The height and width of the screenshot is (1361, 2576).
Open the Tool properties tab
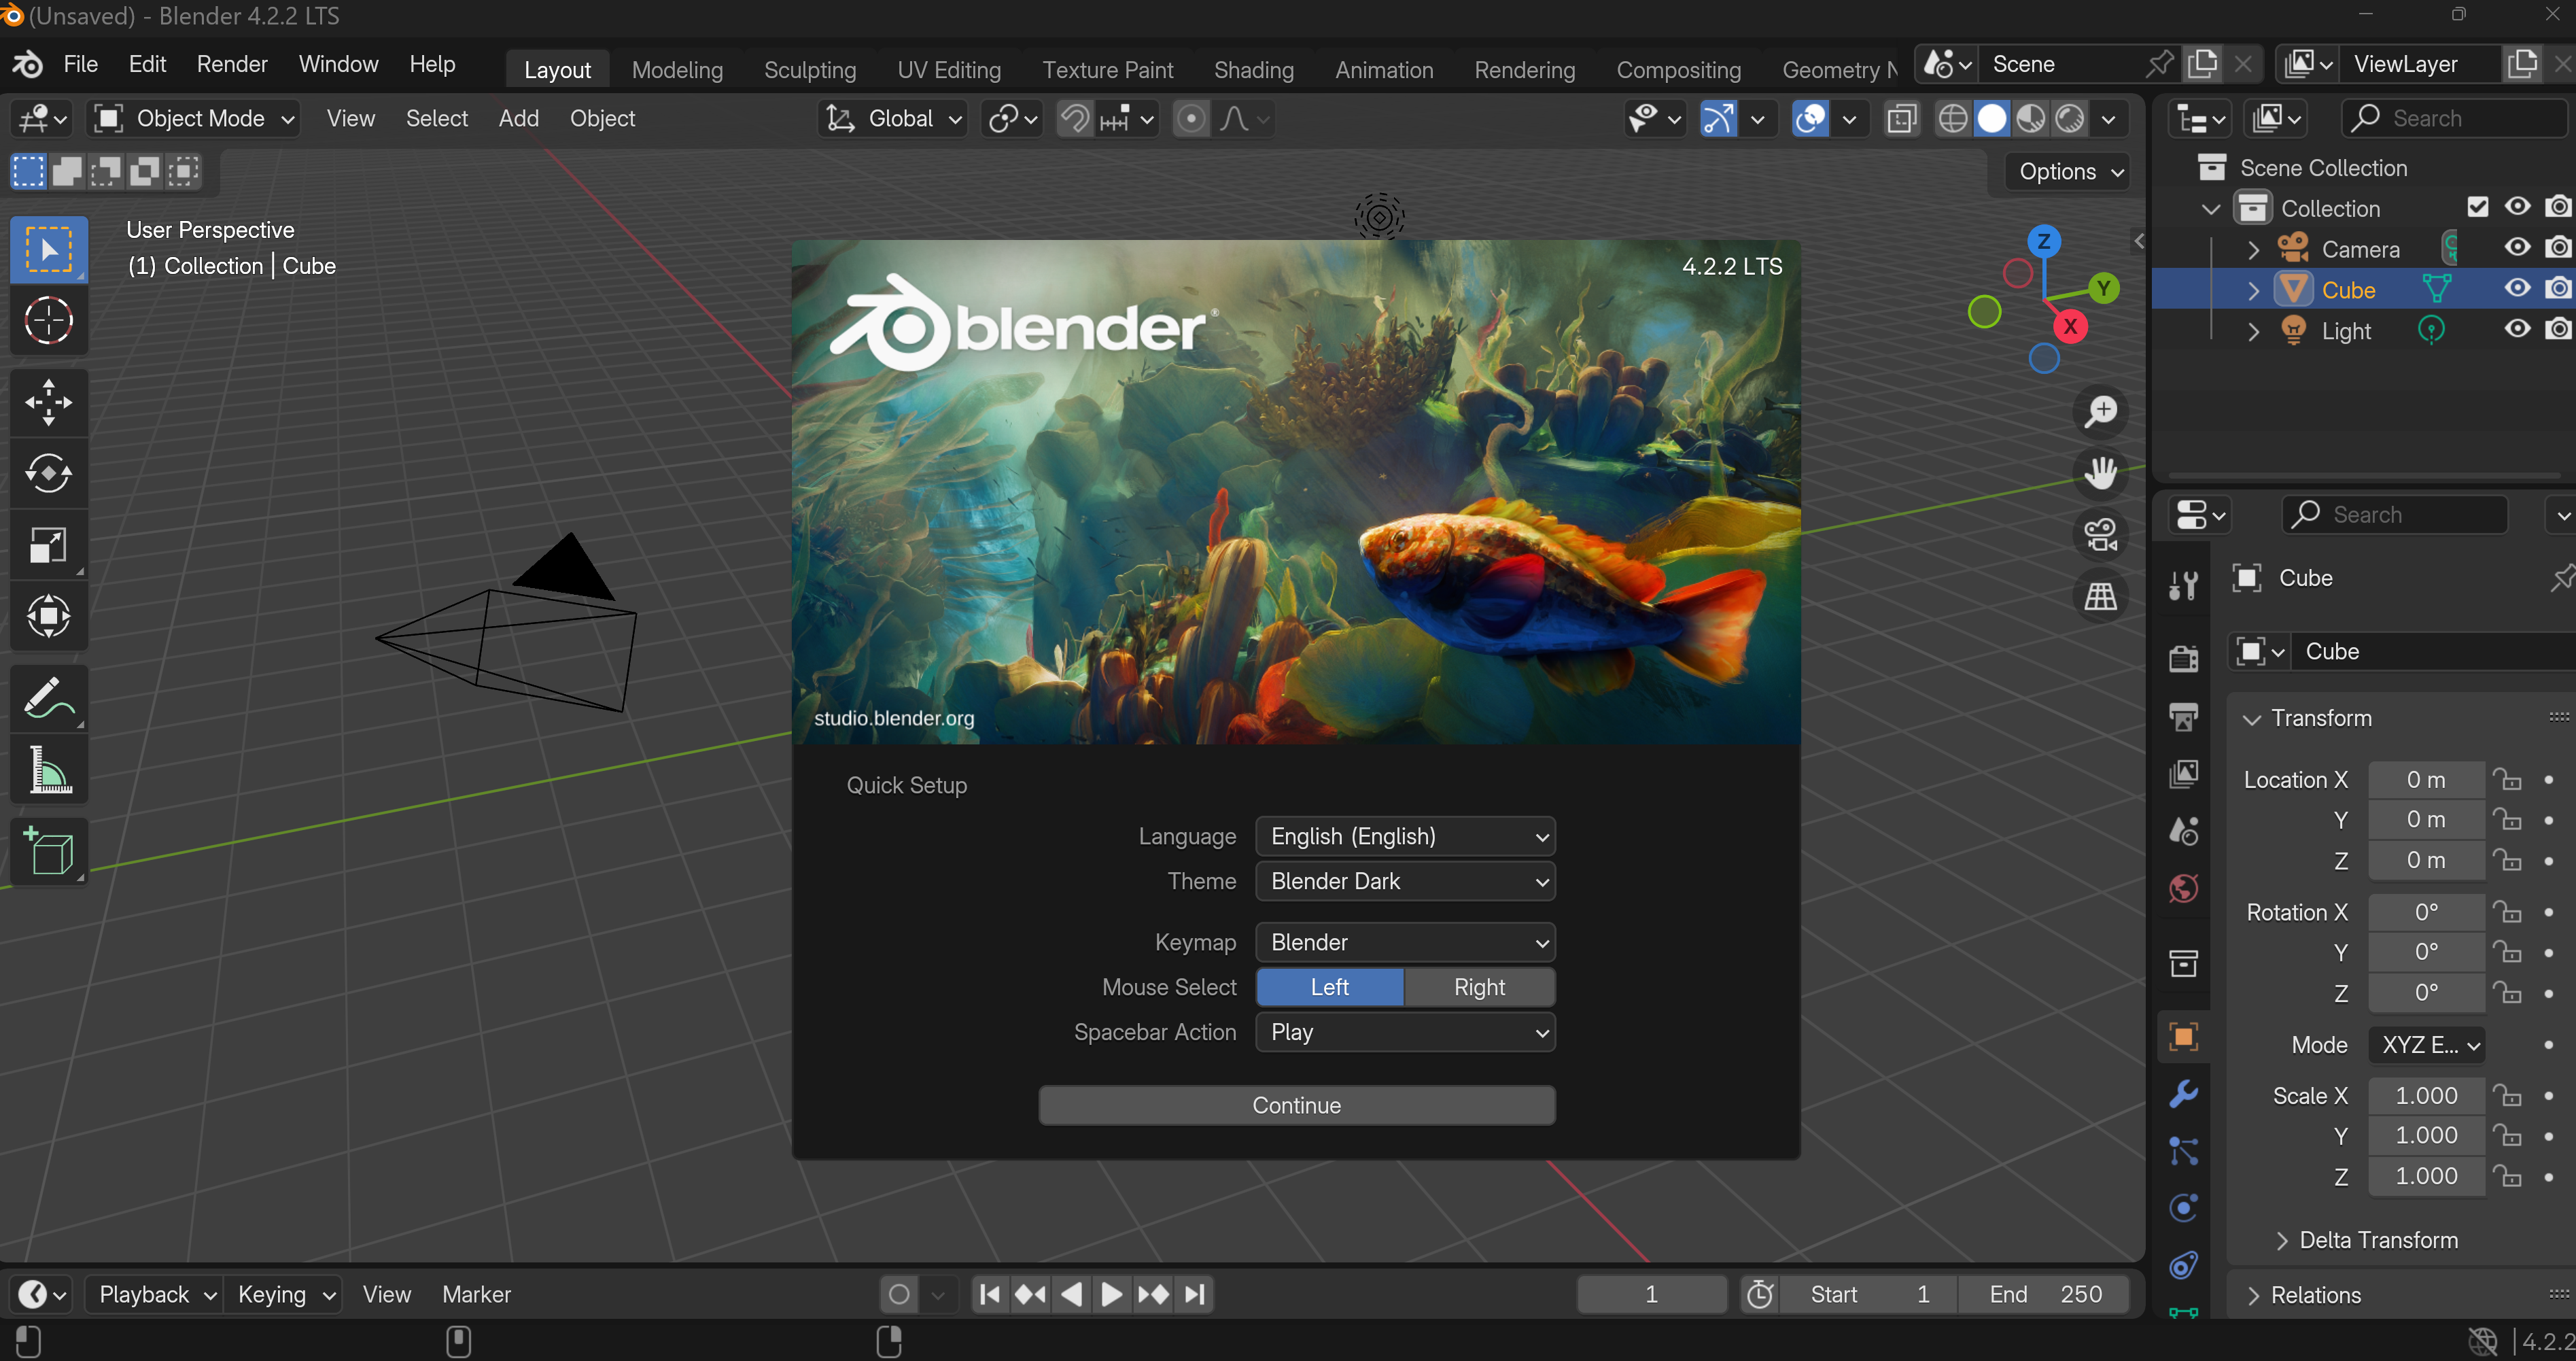pos(2183,585)
